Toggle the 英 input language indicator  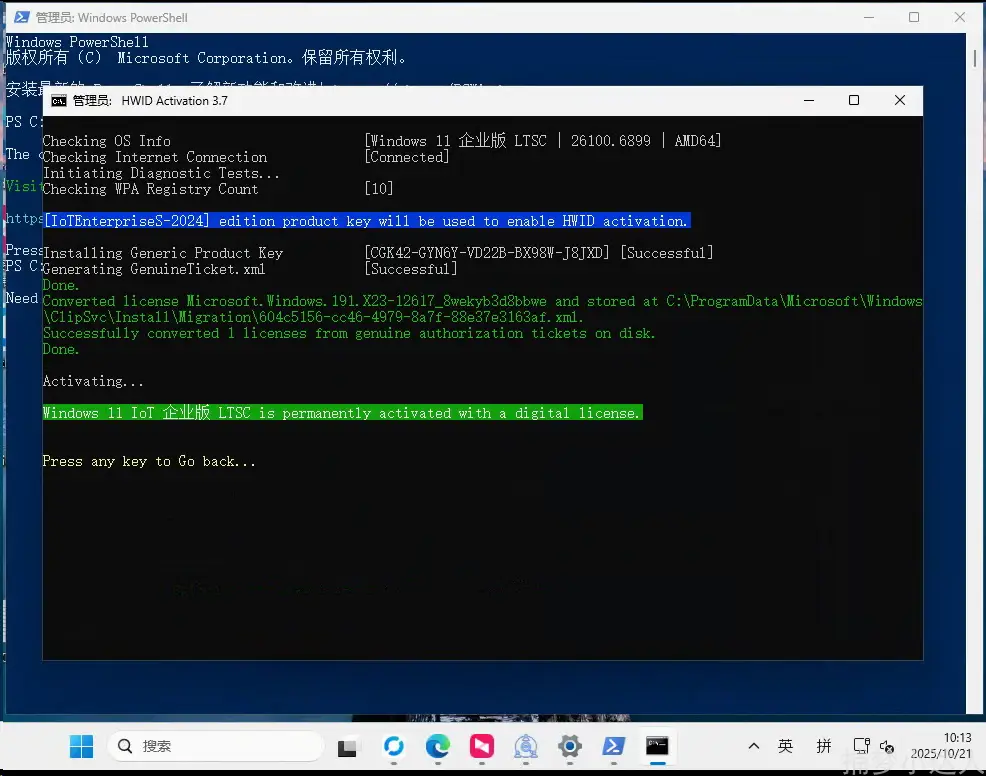point(786,746)
